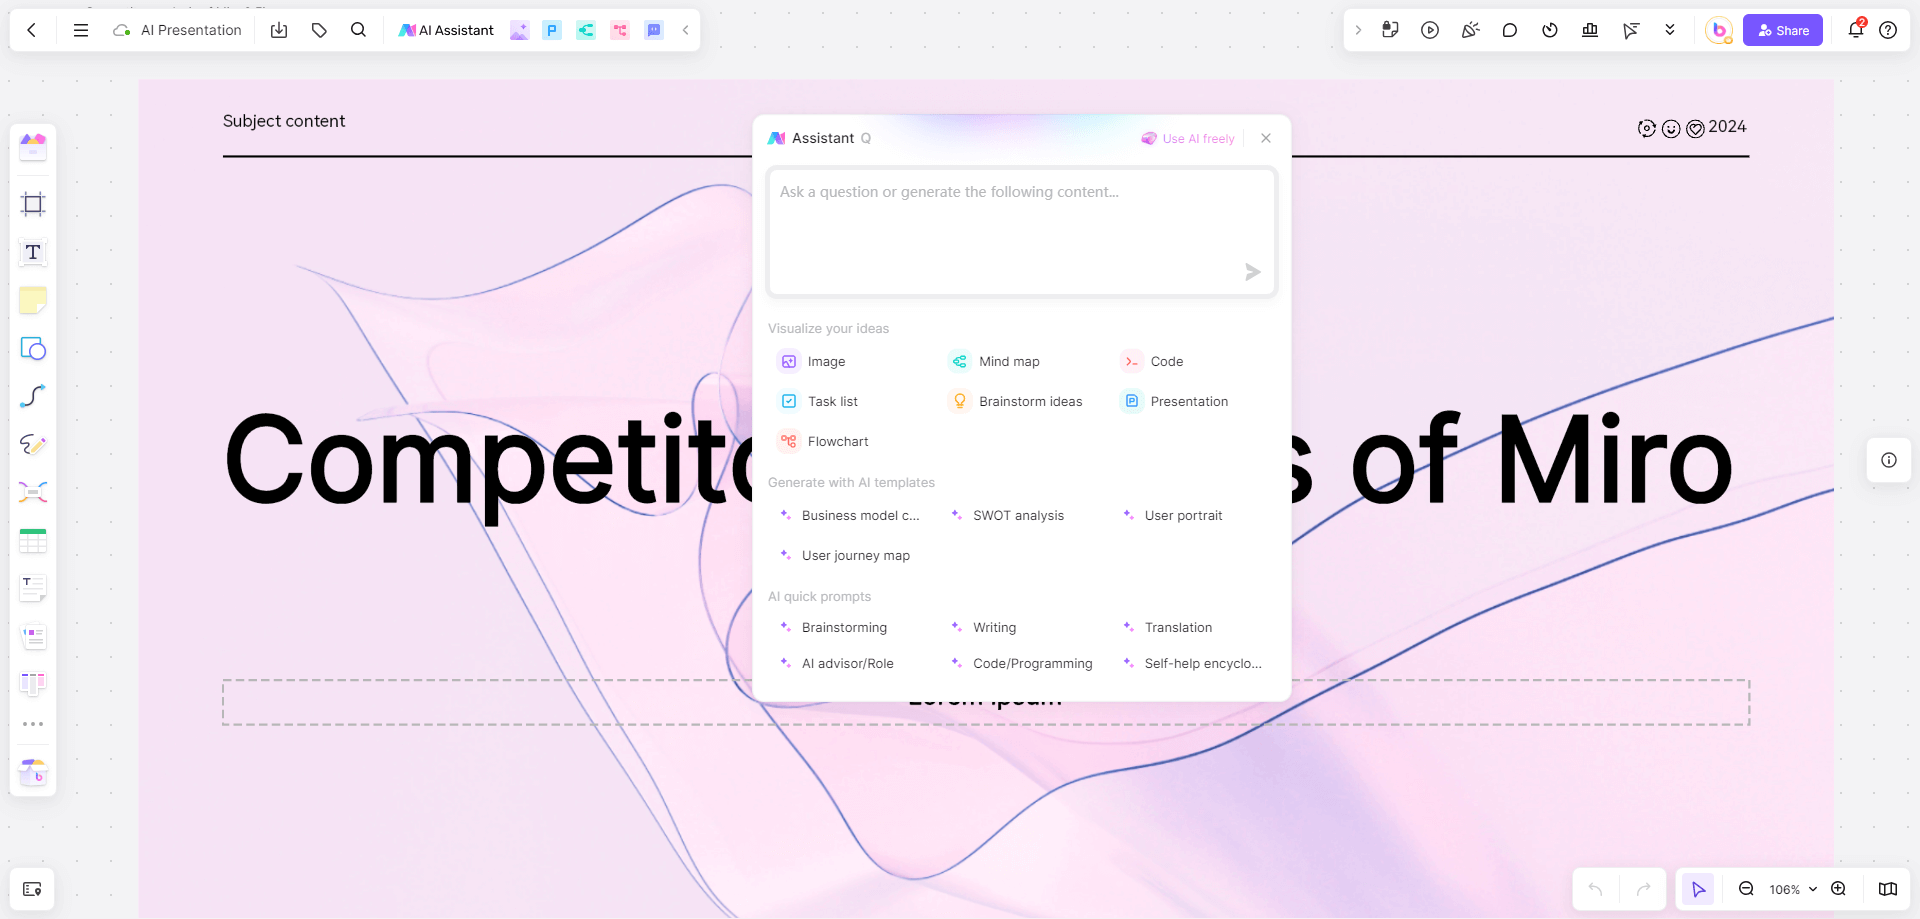Select the Table tool in sidebar
Screen dimensions: 1920x919
click(33, 540)
